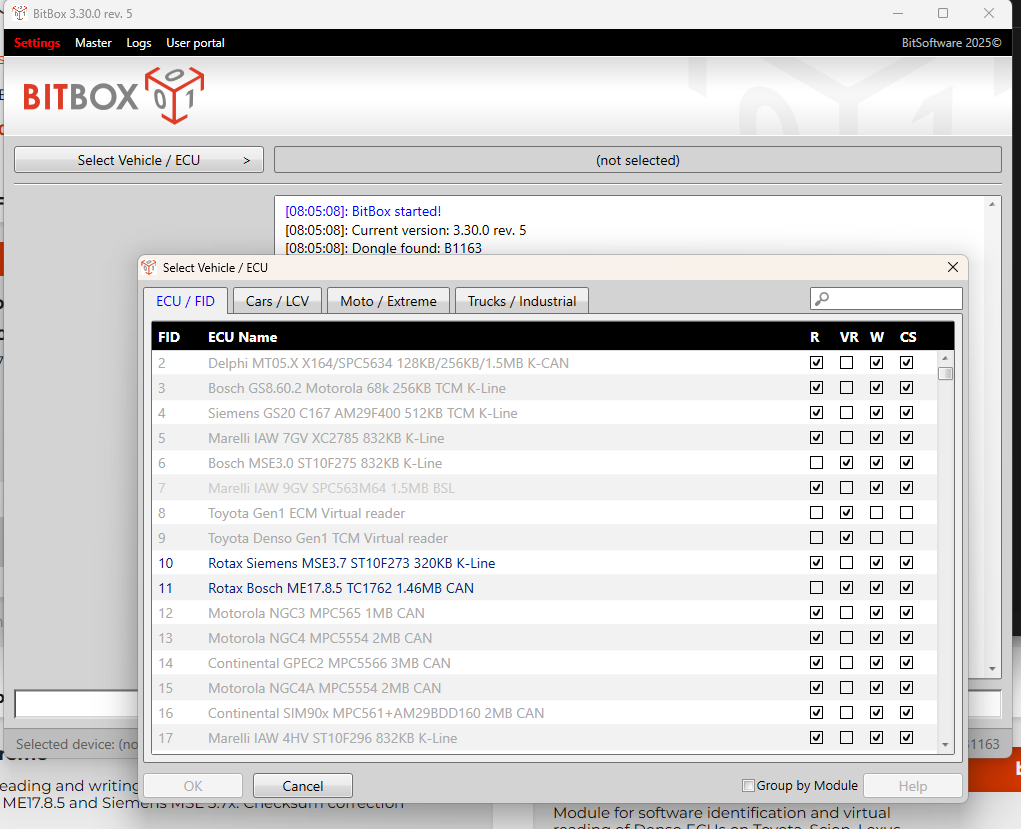Click the ECU Name column header
Viewport: 1021px width, 829px height.
pos(242,337)
